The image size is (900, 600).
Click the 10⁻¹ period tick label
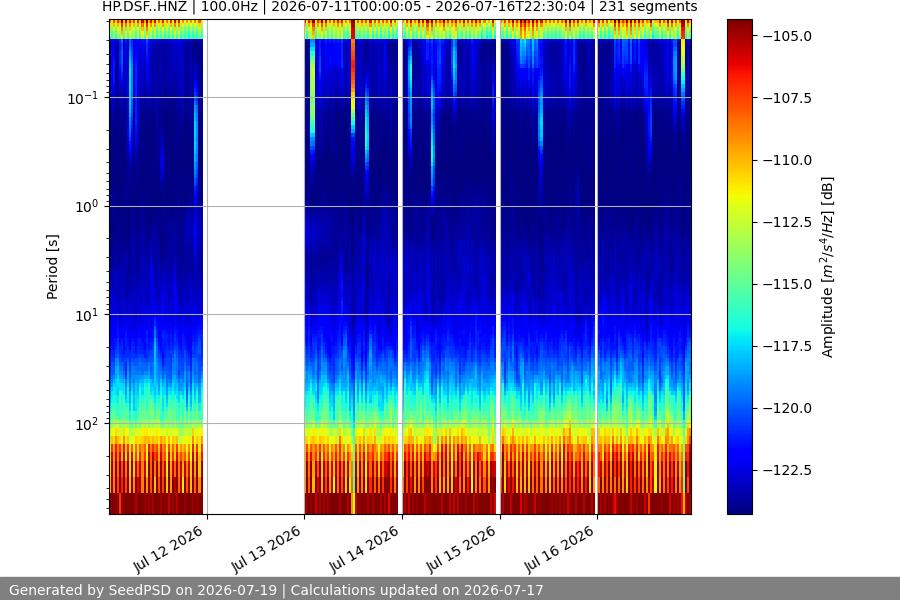pos(83,98)
